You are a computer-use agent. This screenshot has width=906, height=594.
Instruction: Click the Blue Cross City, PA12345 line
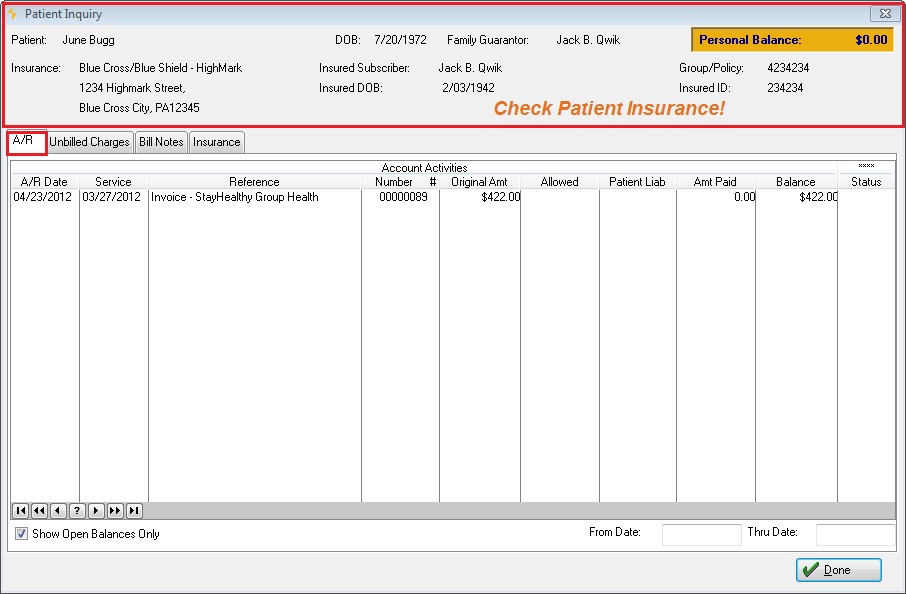(x=139, y=107)
